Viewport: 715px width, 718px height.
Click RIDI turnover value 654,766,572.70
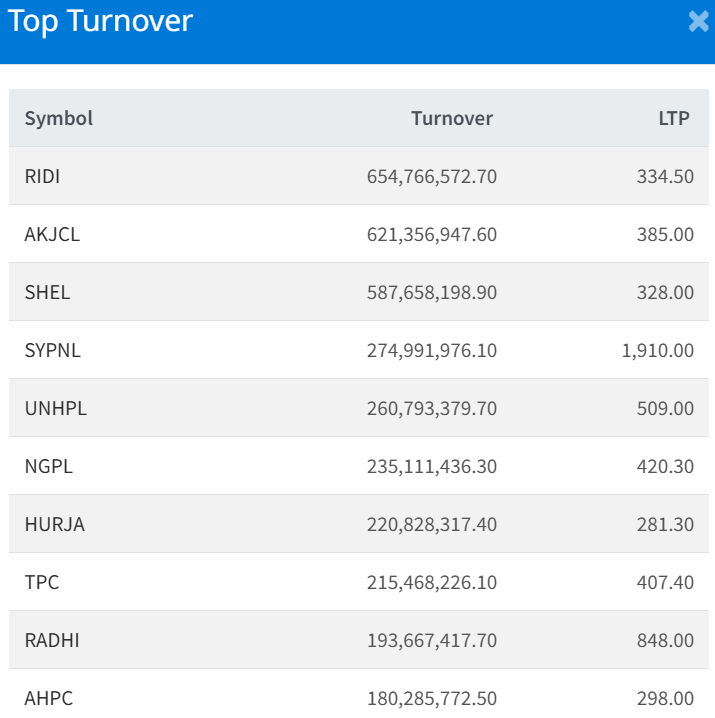(432, 176)
